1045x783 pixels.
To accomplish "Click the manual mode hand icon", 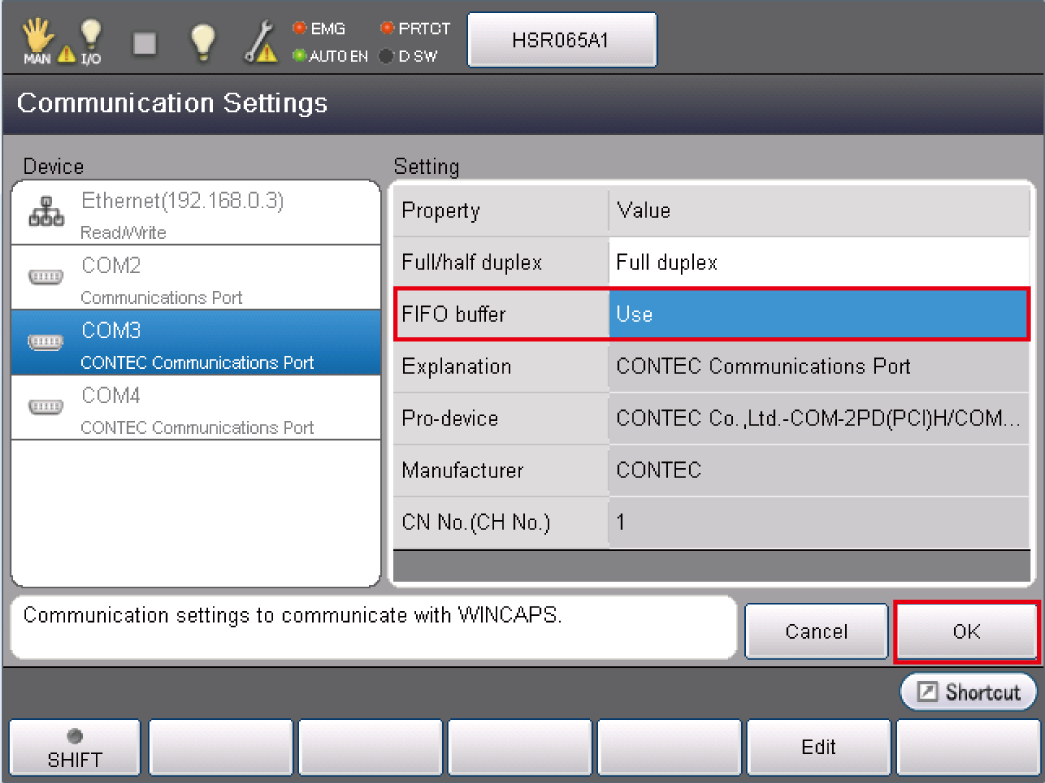I will [x=36, y=41].
